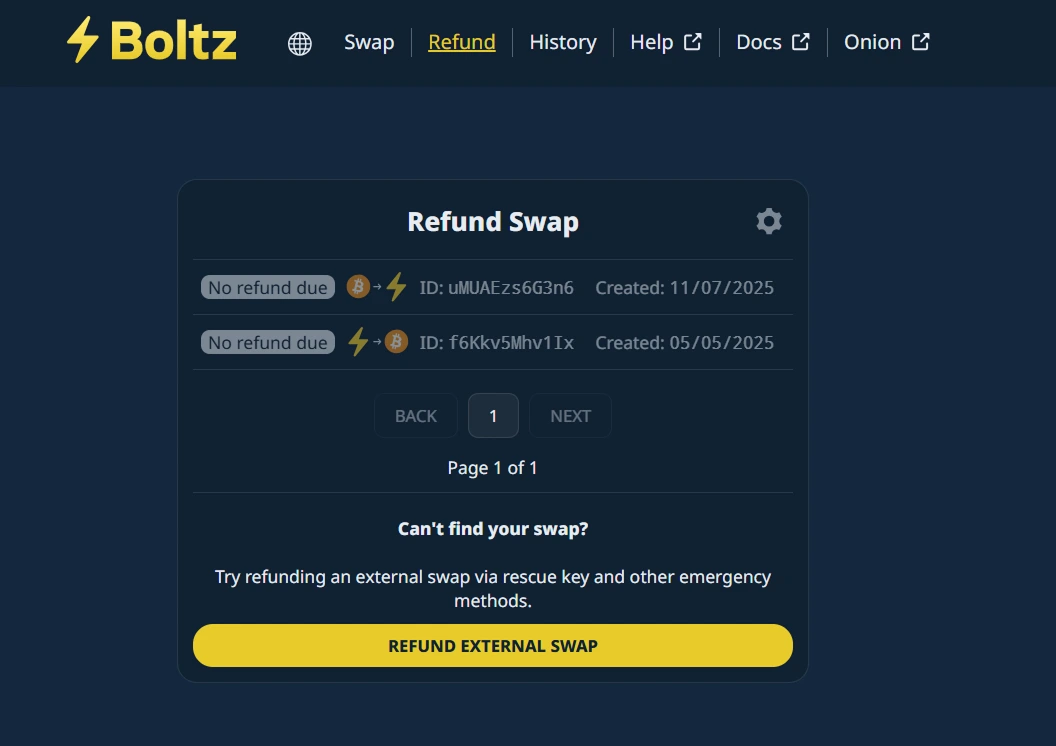Click the No refund due badge on first swap
Screen dimensions: 1056x746
tap(268, 288)
